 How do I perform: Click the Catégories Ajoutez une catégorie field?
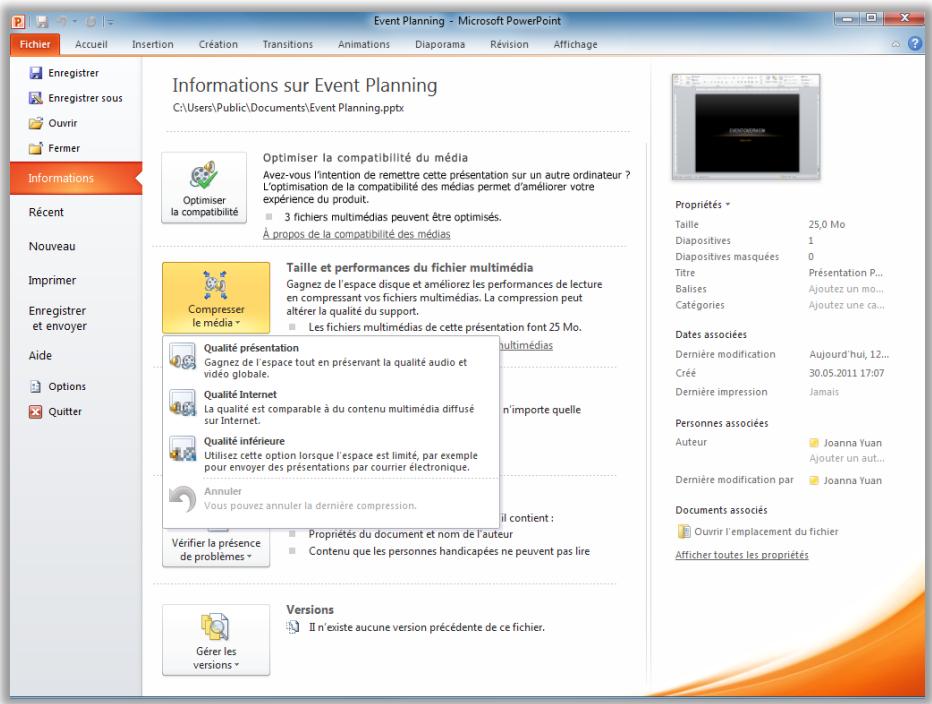coord(846,305)
